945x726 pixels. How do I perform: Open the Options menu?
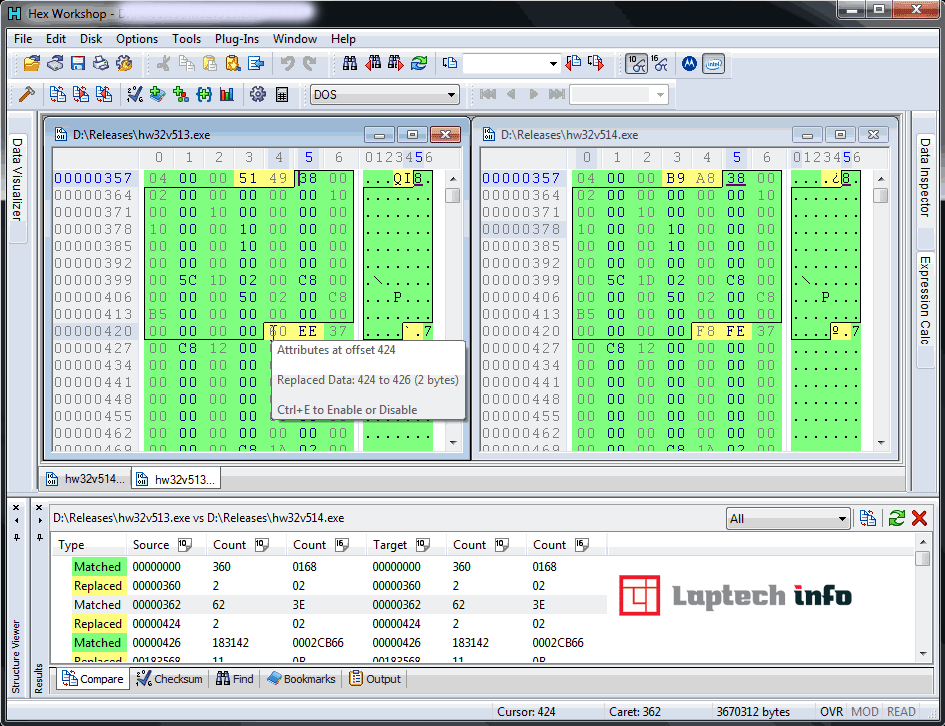(137, 39)
